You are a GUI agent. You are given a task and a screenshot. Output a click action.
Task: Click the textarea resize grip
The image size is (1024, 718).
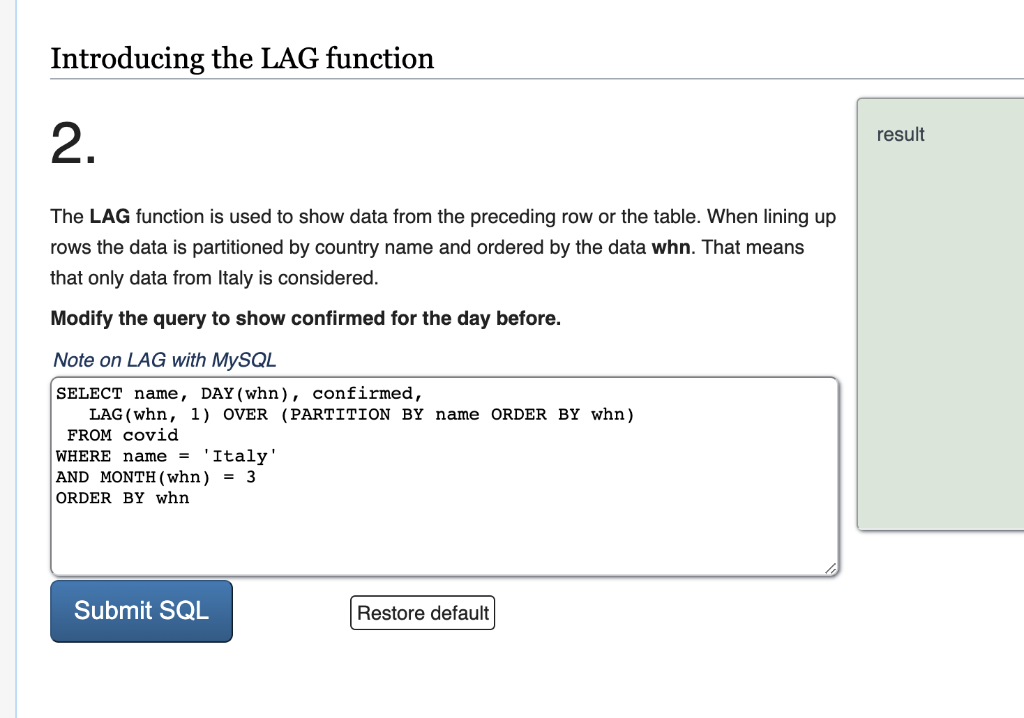[x=830, y=569]
